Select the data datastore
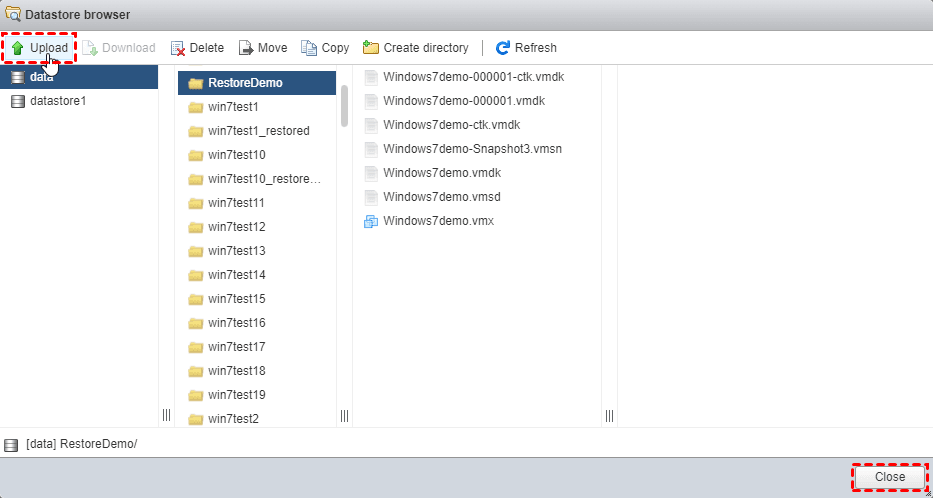This screenshot has width=933, height=498. pos(42,77)
